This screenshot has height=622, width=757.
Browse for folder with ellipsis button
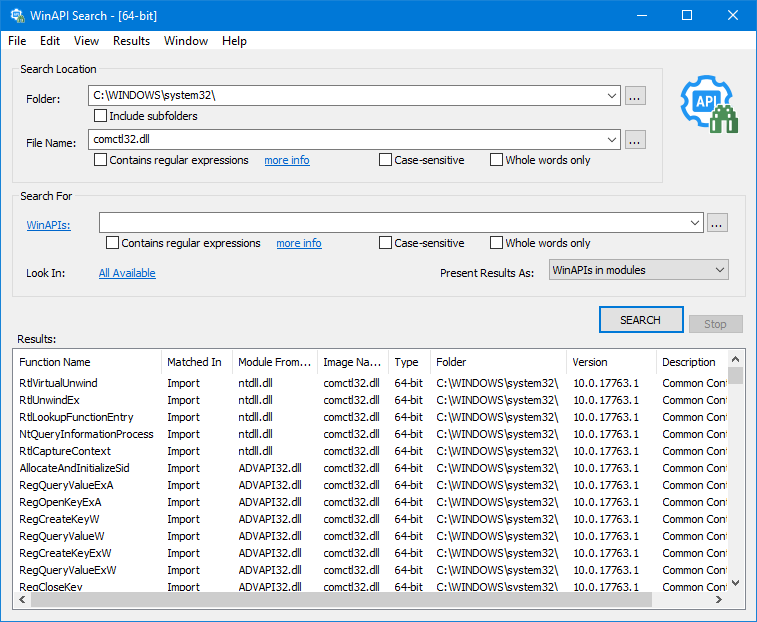point(635,96)
